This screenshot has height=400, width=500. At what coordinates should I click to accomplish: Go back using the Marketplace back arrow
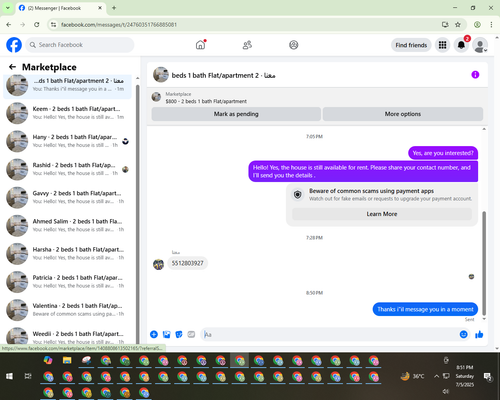coord(12,67)
